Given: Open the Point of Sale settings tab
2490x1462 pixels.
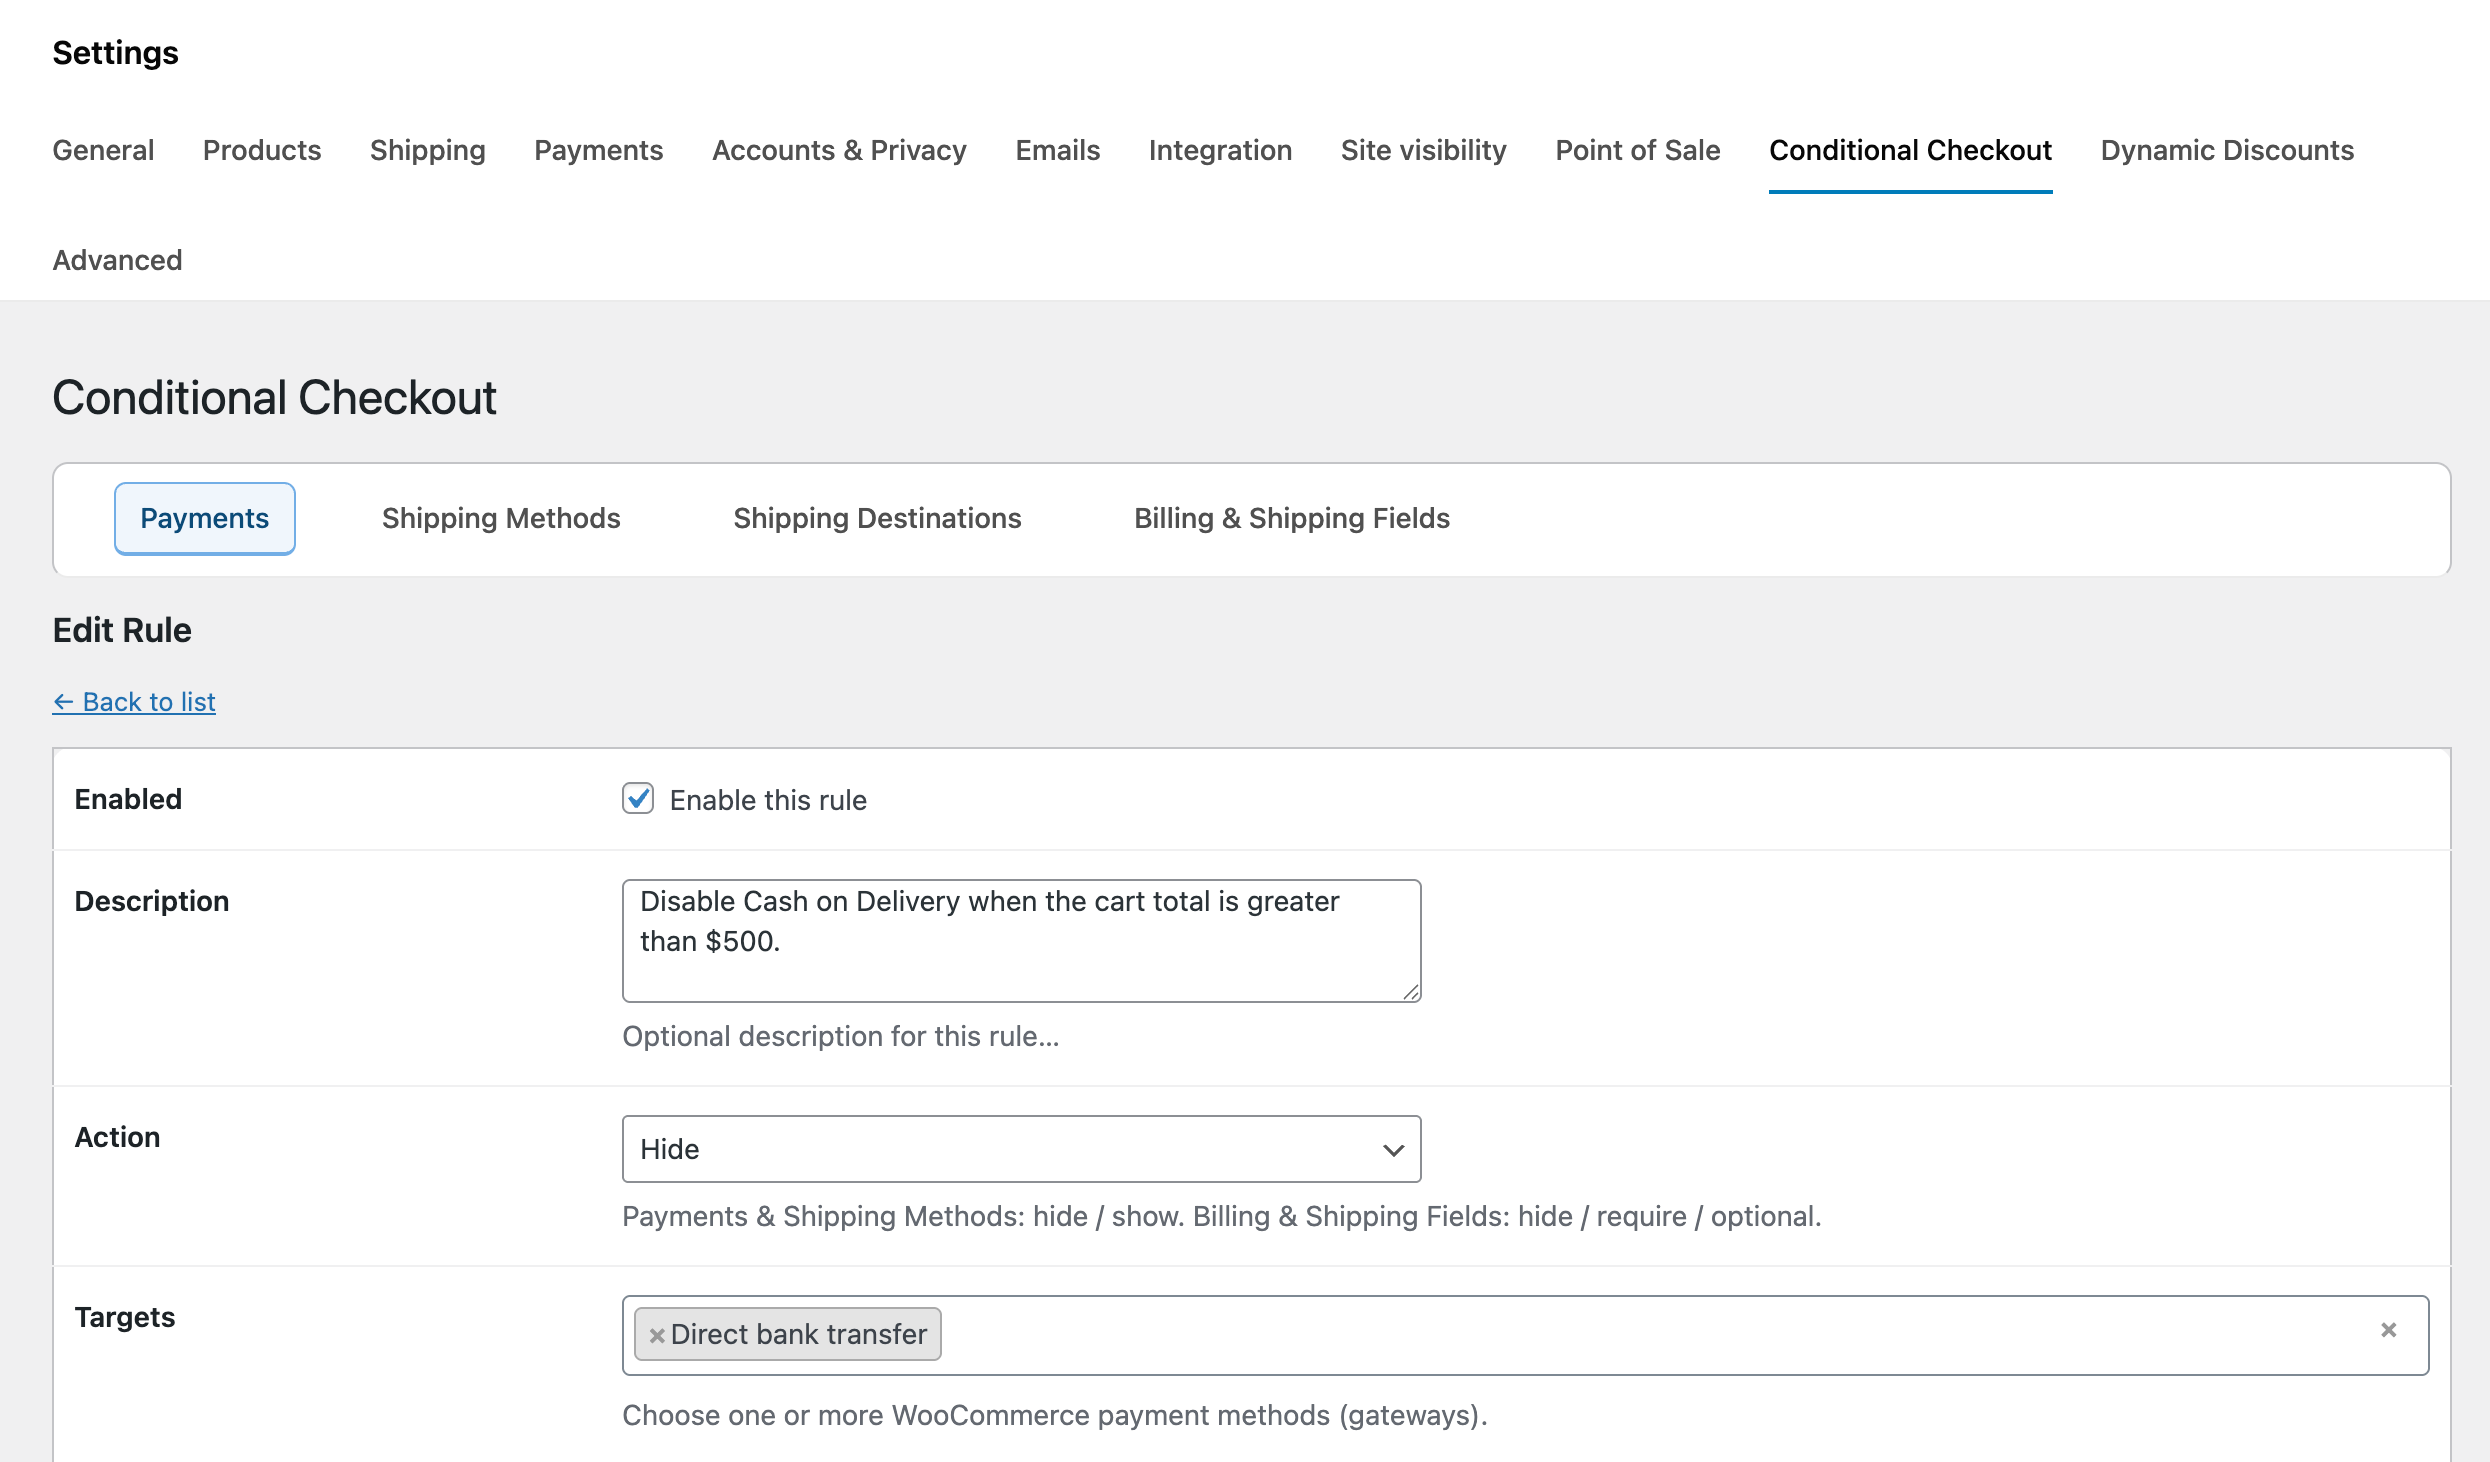Looking at the screenshot, I should [x=1637, y=150].
